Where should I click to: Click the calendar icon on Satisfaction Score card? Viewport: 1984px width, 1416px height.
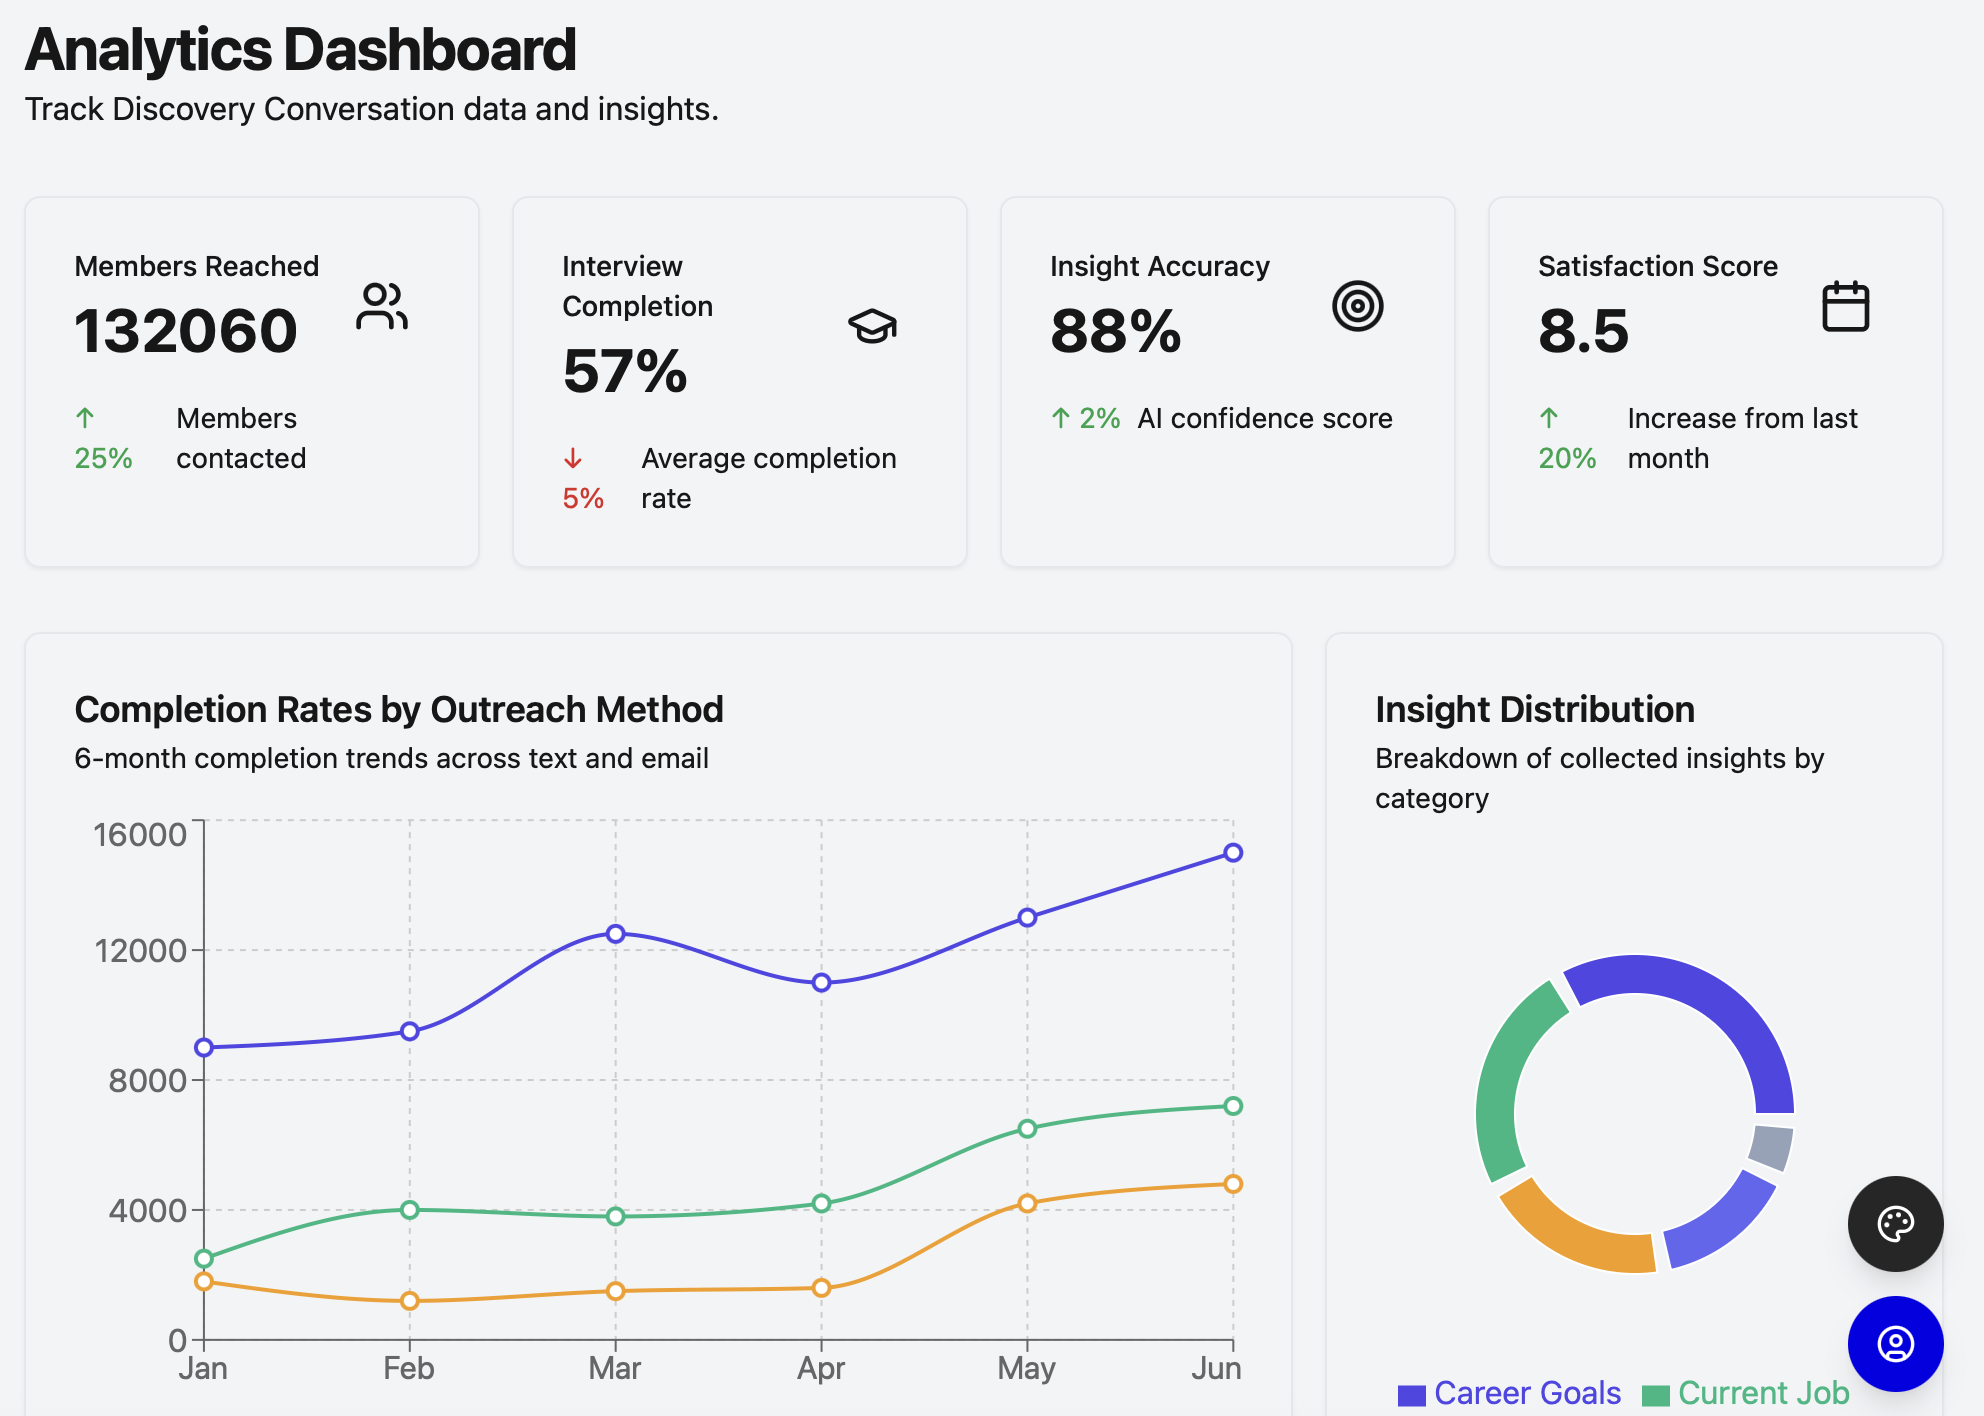[1845, 307]
